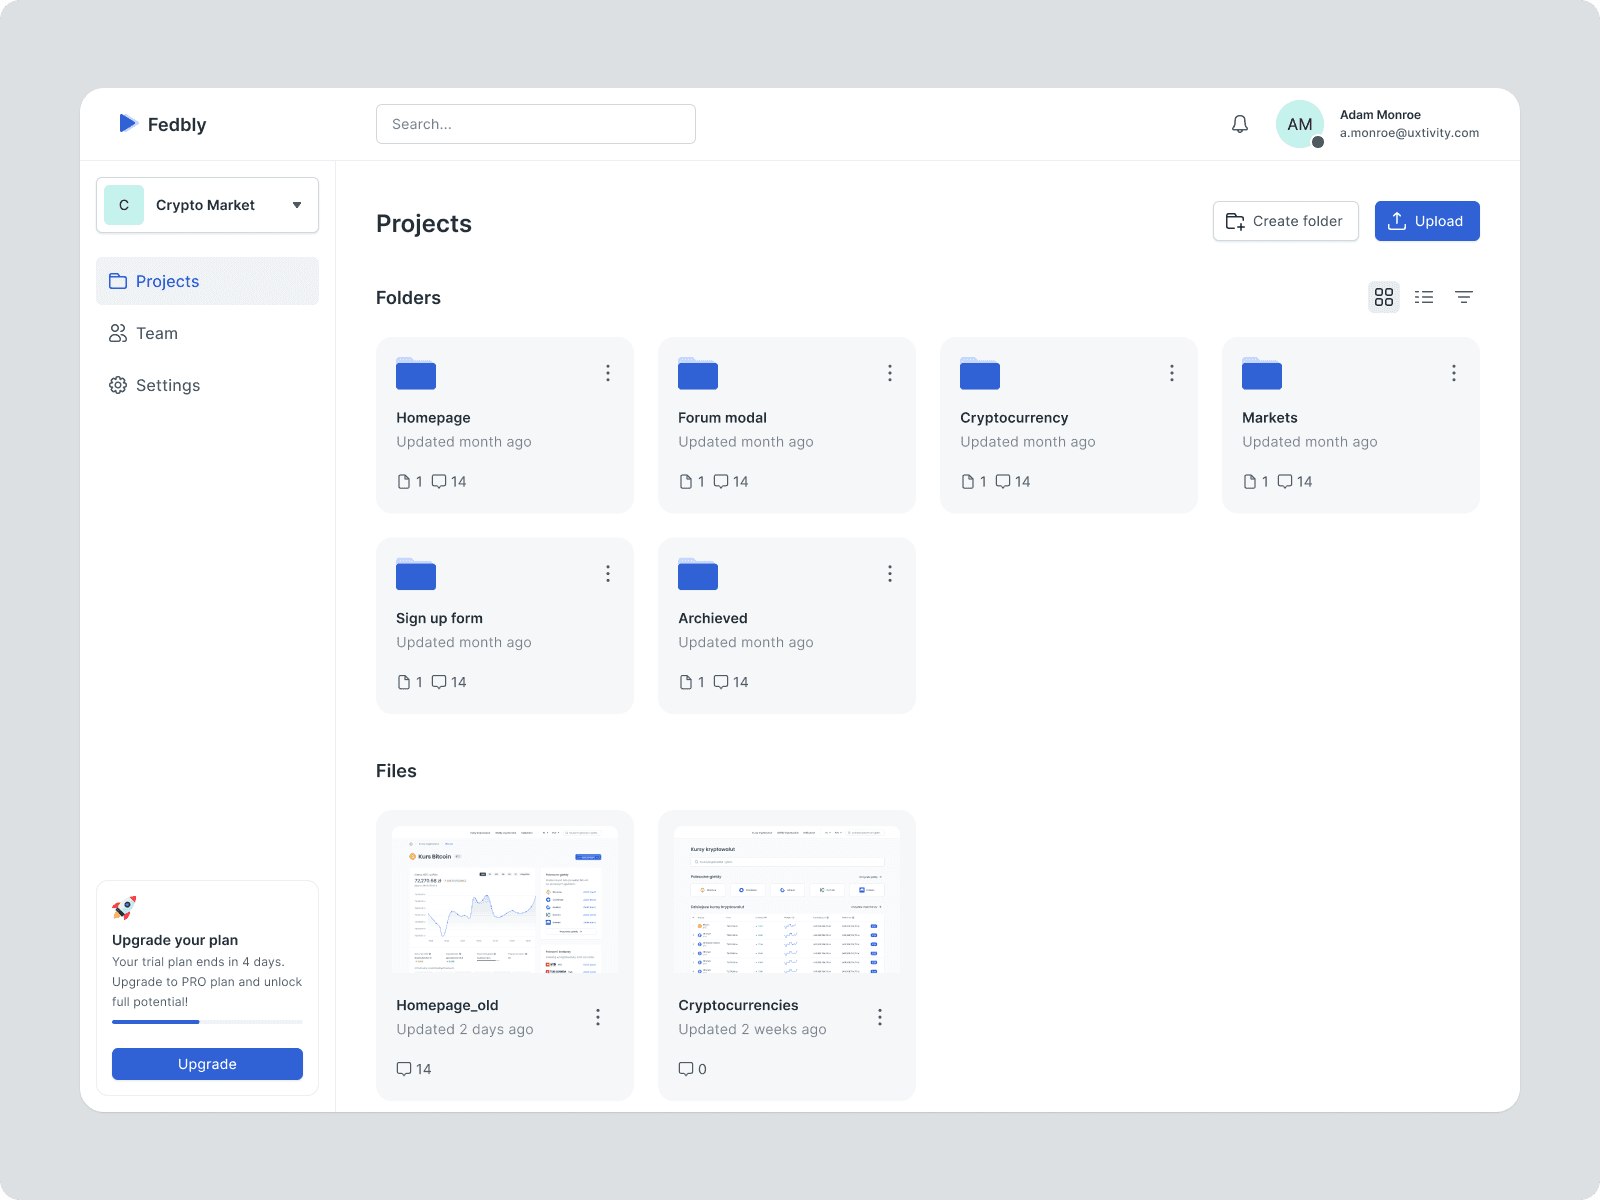Open Sign up form folder options menu
The width and height of the screenshot is (1600, 1200).
[x=608, y=574]
